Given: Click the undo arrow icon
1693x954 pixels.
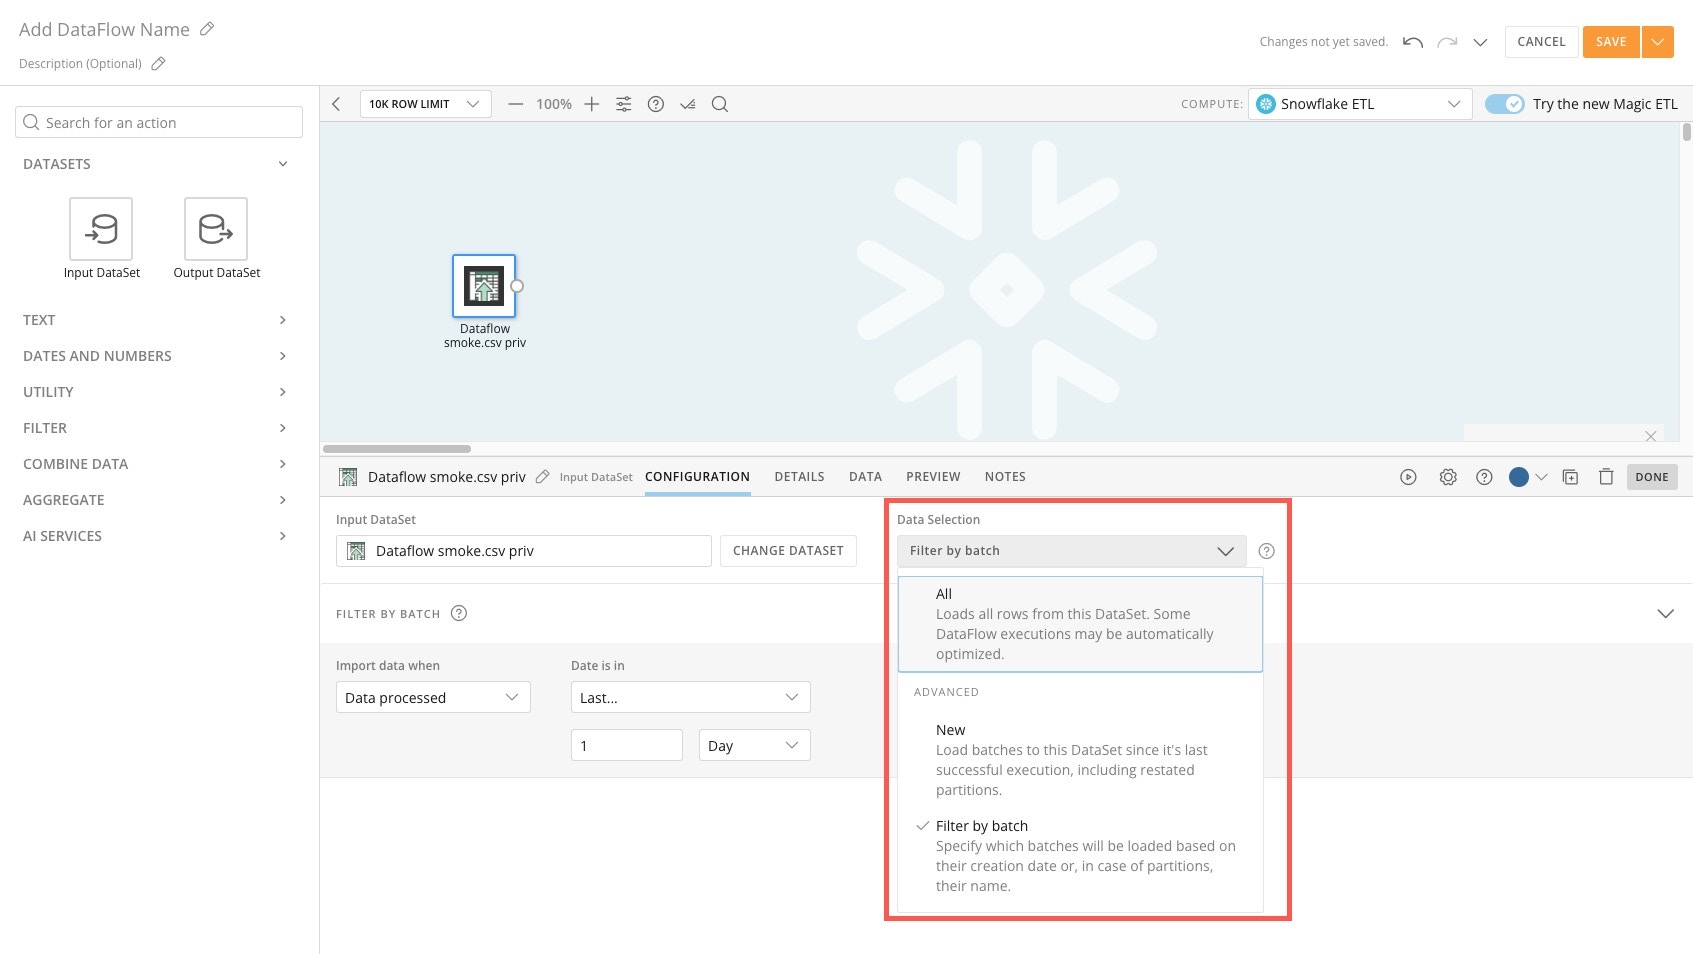Looking at the screenshot, I should tap(1412, 42).
